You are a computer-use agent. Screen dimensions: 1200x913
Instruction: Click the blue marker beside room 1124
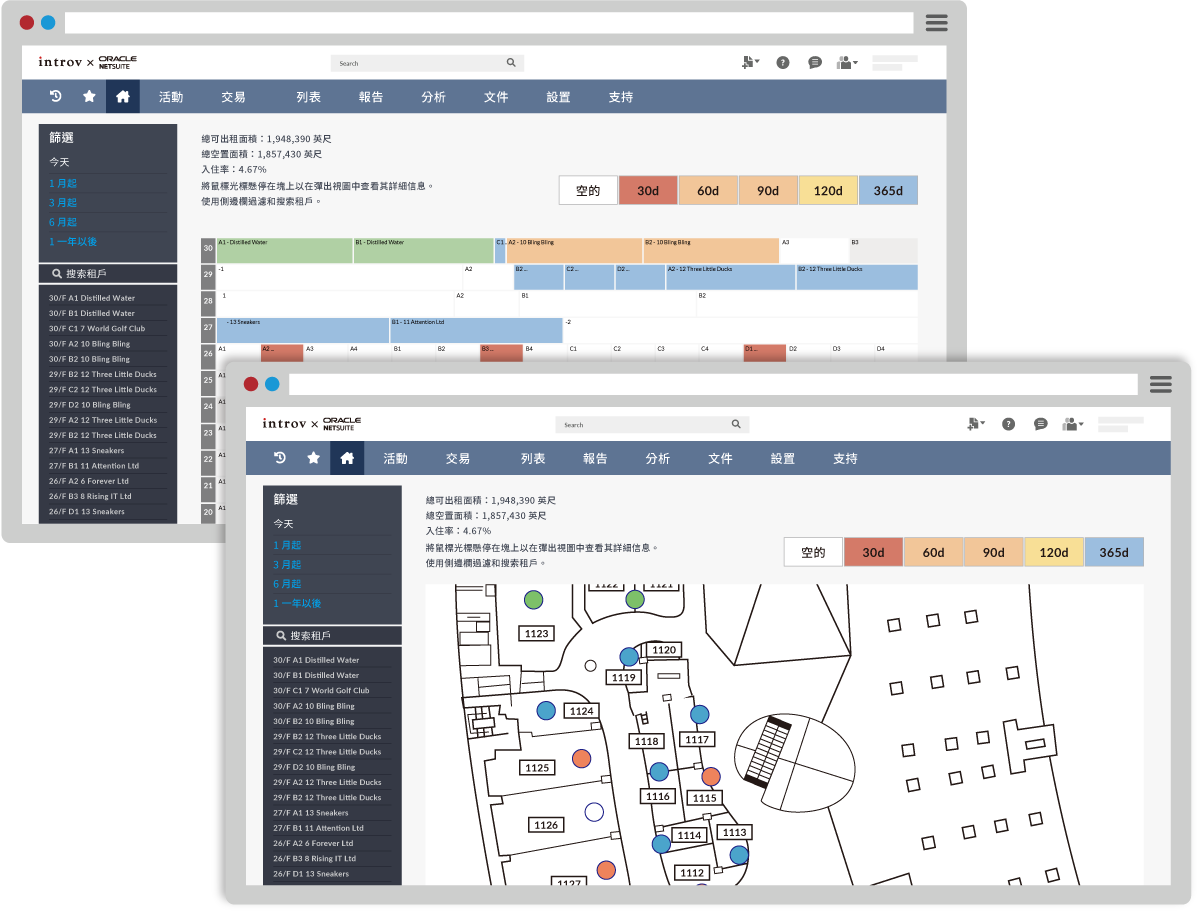546,711
